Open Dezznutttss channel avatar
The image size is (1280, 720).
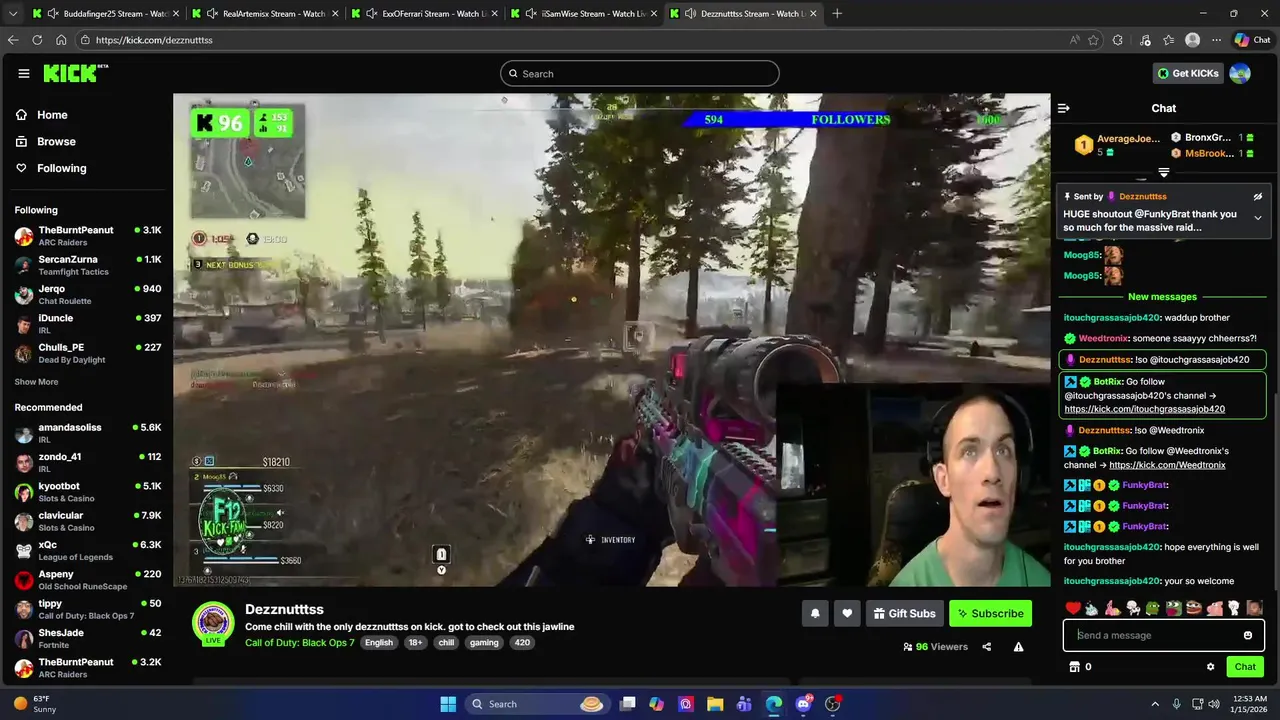(x=213, y=624)
